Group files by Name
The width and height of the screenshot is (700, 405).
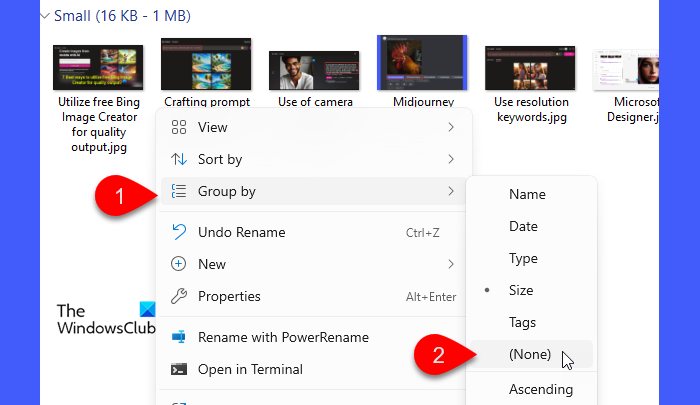pyautogui.click(x=527, y=194)
